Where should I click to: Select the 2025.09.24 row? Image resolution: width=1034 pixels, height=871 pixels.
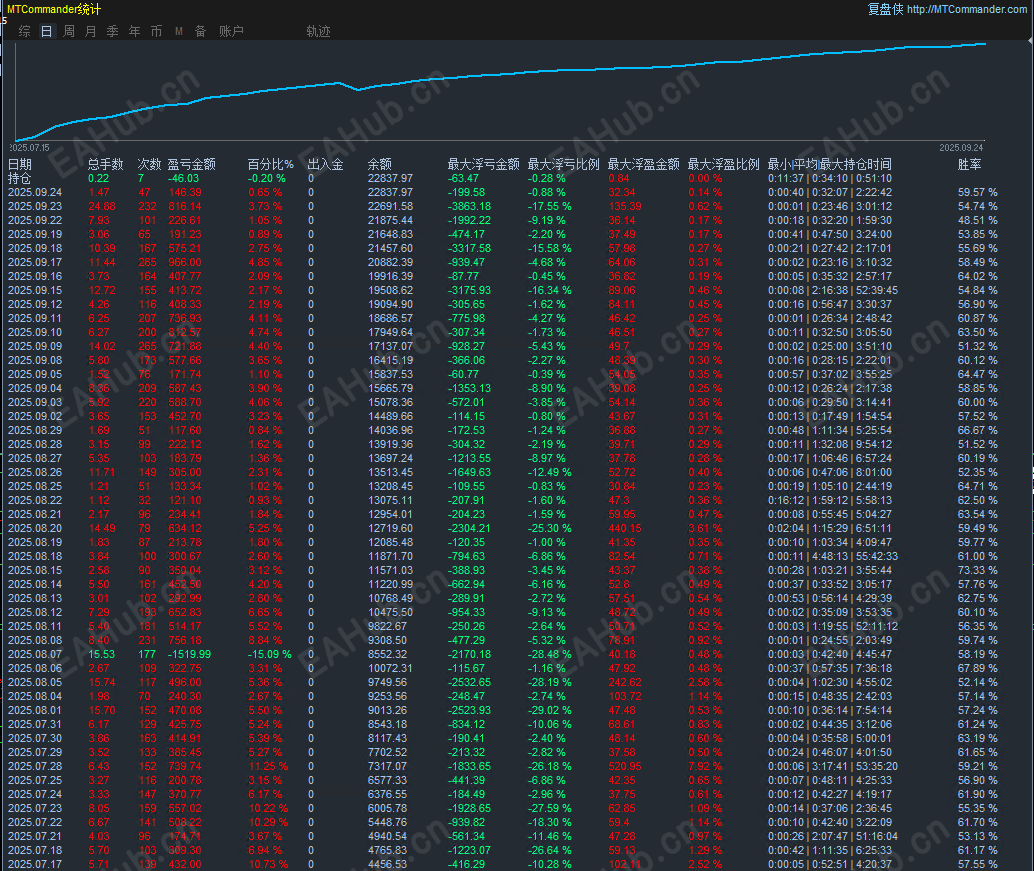pyautogui.click(x=502, y=193)
